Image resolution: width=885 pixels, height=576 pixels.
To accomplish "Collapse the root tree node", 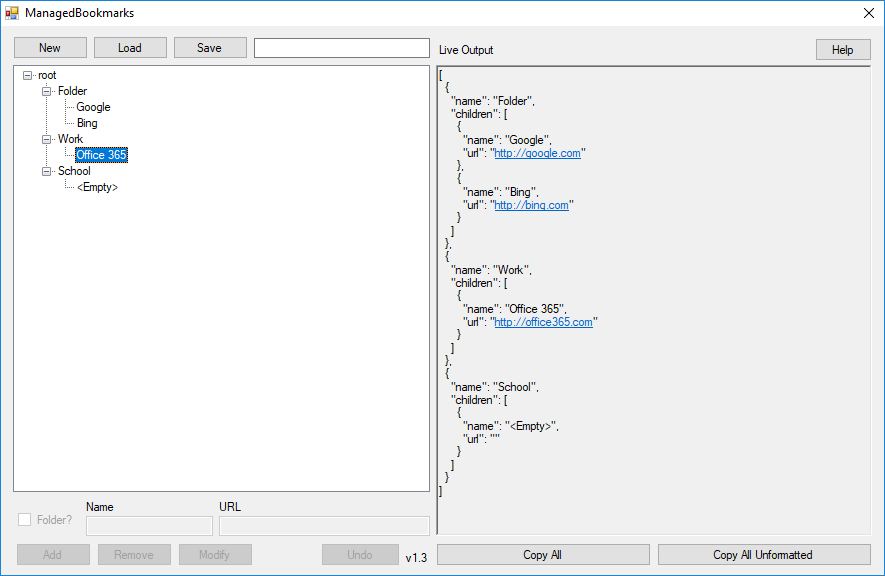I will tap(26, 75).
